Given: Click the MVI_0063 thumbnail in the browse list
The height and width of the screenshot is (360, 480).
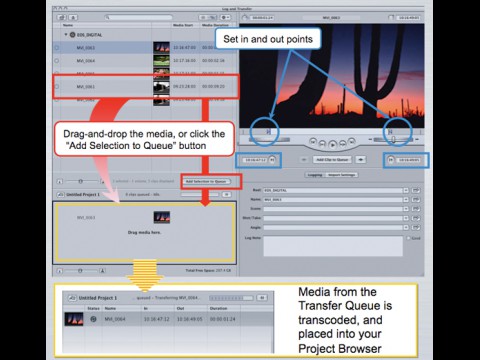Looking at the screenshot, I should point(161,48).
